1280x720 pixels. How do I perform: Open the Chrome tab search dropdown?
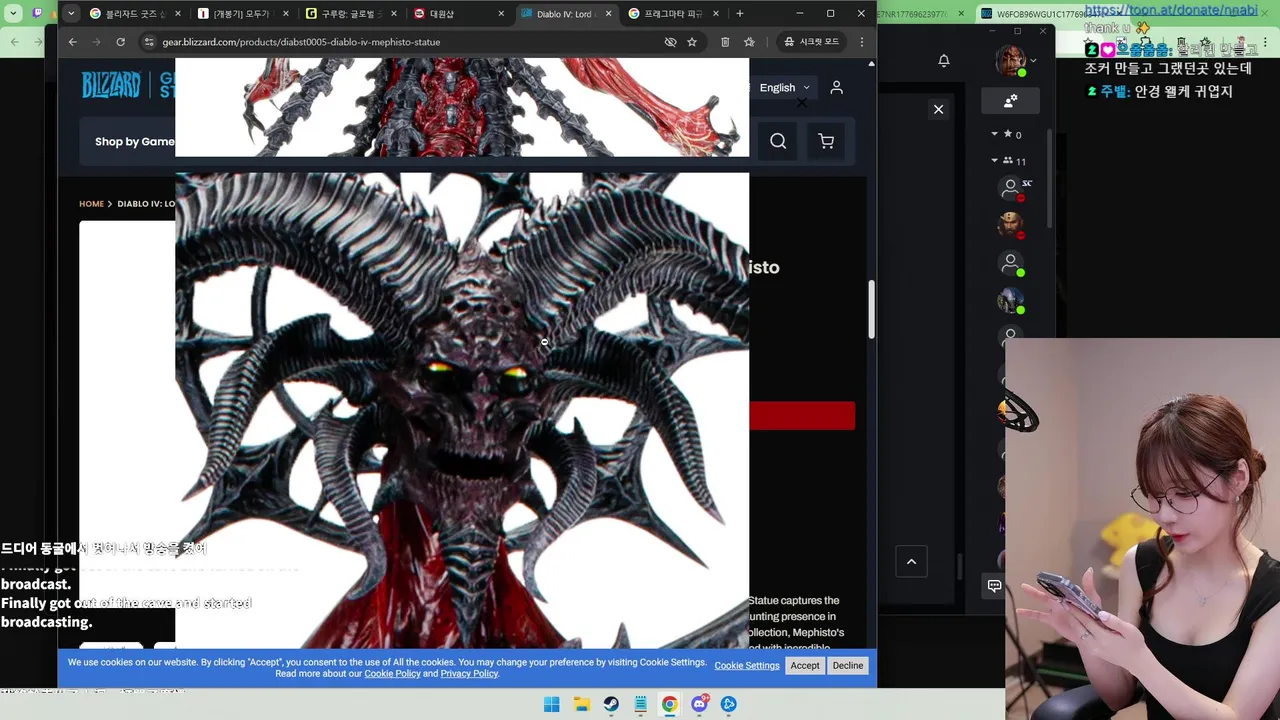(71, 14)
